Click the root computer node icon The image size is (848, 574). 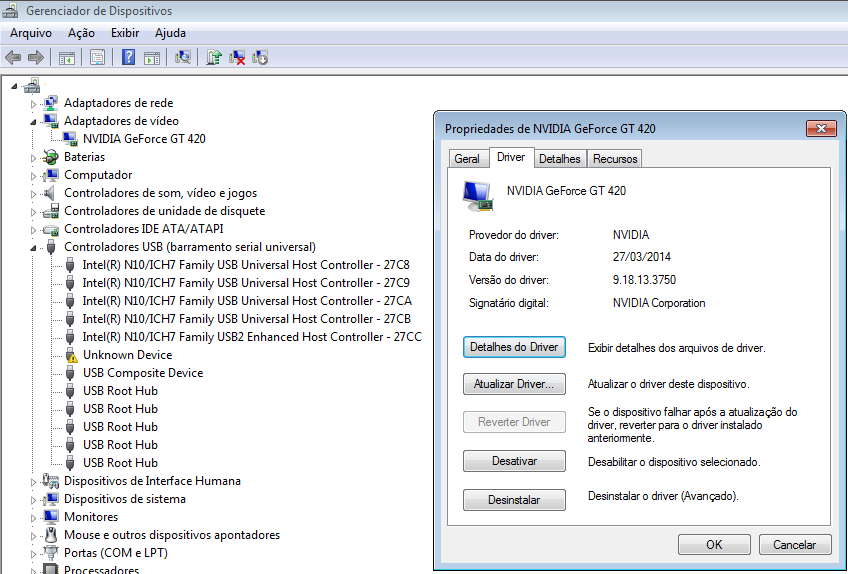point(32,85)
